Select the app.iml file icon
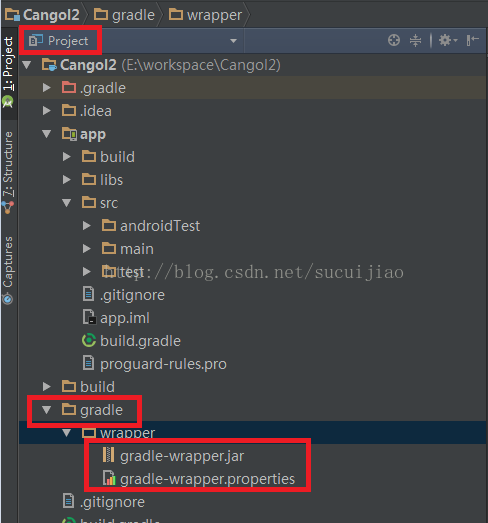The width and height of the screenshot is (488, 523). (x=89, y=318)
